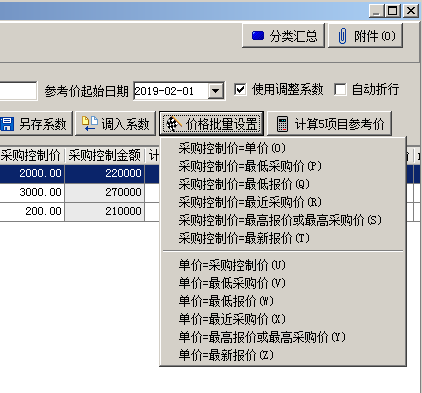Viewport: 422px width, 393px height.
Task: Click the 另存系数 button label
Action: coord(43,124)
